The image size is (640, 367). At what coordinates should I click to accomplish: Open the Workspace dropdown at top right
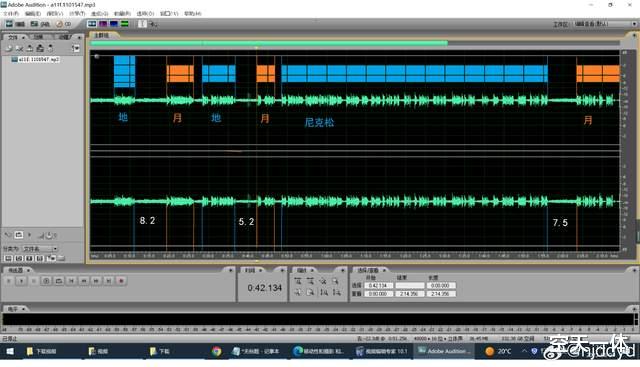[x=605, y=24]
